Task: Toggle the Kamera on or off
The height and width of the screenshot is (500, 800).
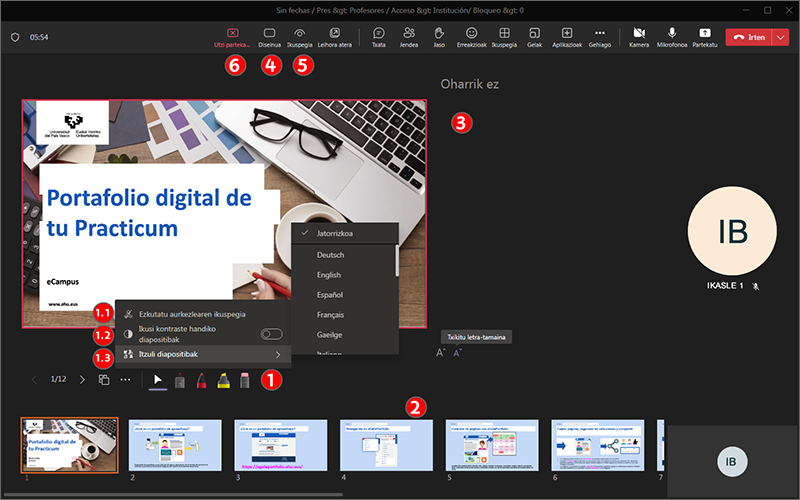Action: point(639,33)
